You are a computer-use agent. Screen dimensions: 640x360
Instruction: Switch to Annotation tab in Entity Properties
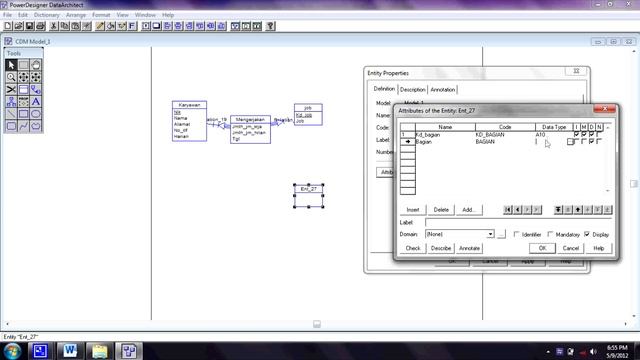tap(442, 89)
